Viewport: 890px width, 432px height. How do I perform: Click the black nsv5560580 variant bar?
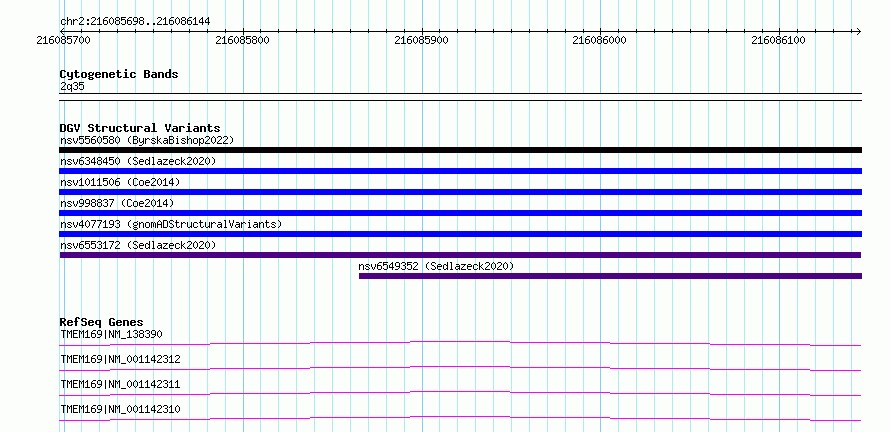point(460,150)
